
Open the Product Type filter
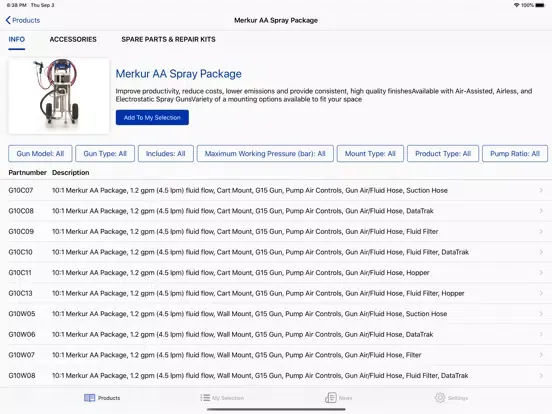pyautogui.click(x=443, y=153)
